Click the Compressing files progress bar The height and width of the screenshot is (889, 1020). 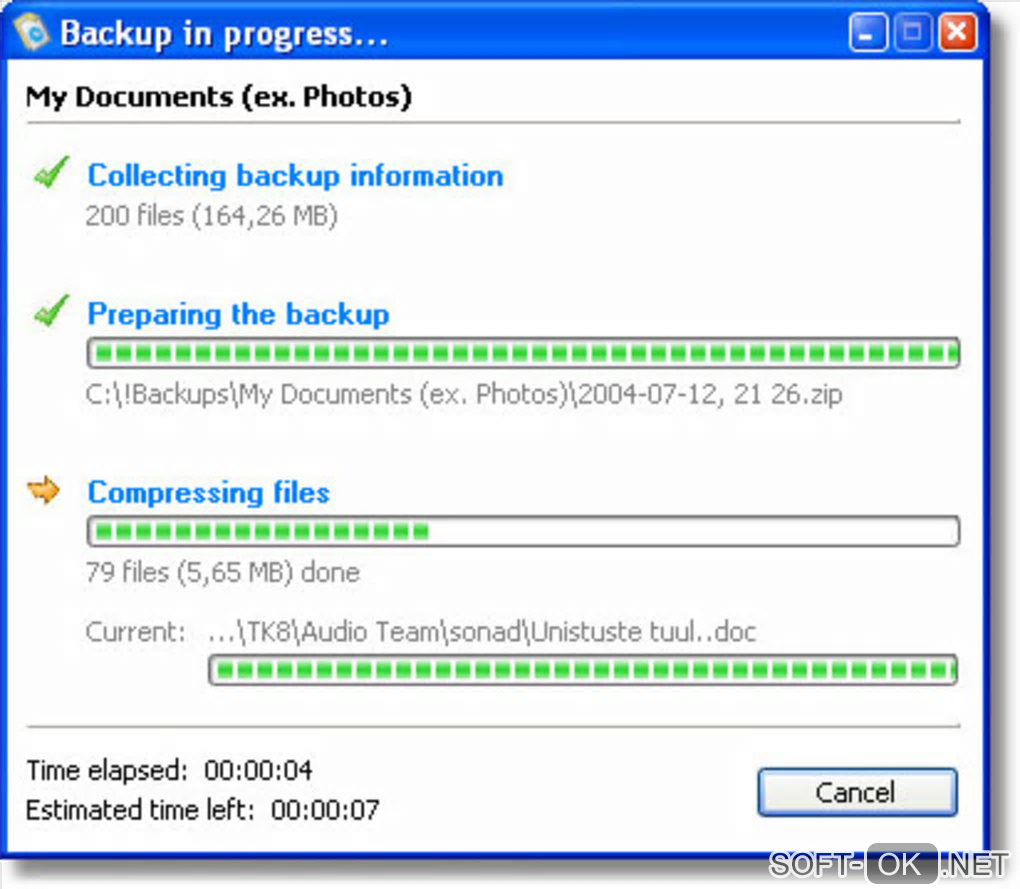click(x=523, y=531)
